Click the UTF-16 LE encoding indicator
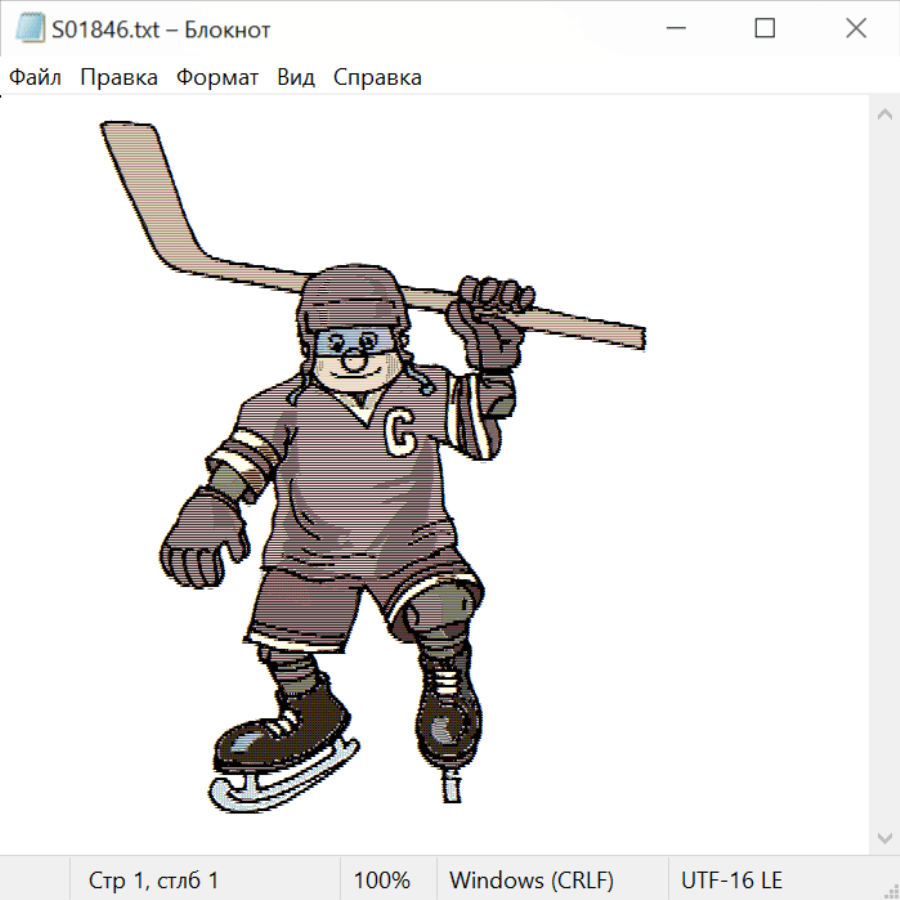The width and height of the screenshot is (900, 900). pos(731,880)
